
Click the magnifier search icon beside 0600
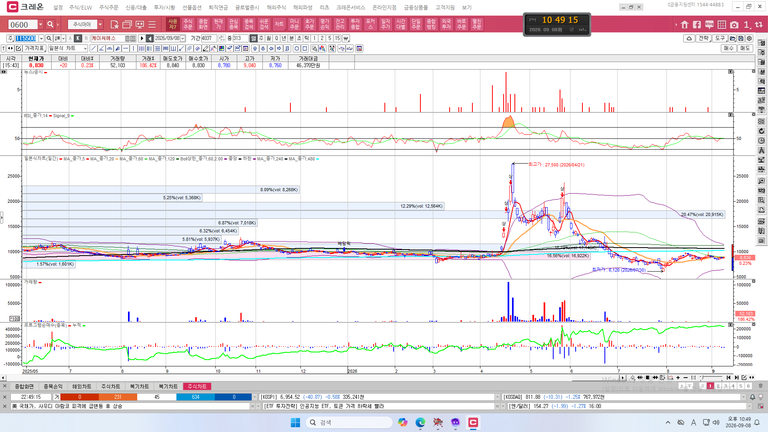(50, 24)
